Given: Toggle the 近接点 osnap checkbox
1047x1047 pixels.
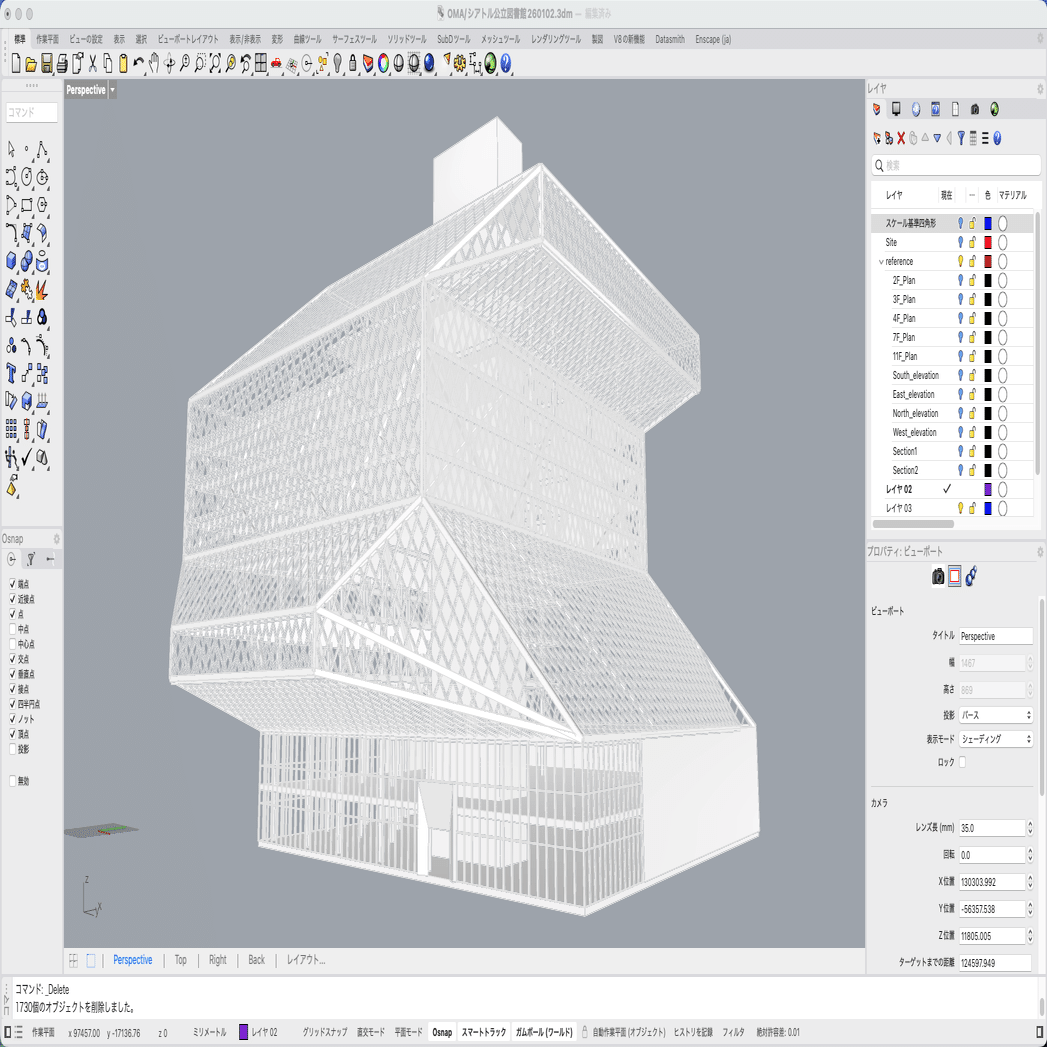Looking at the screenshot, I should 13,599.
